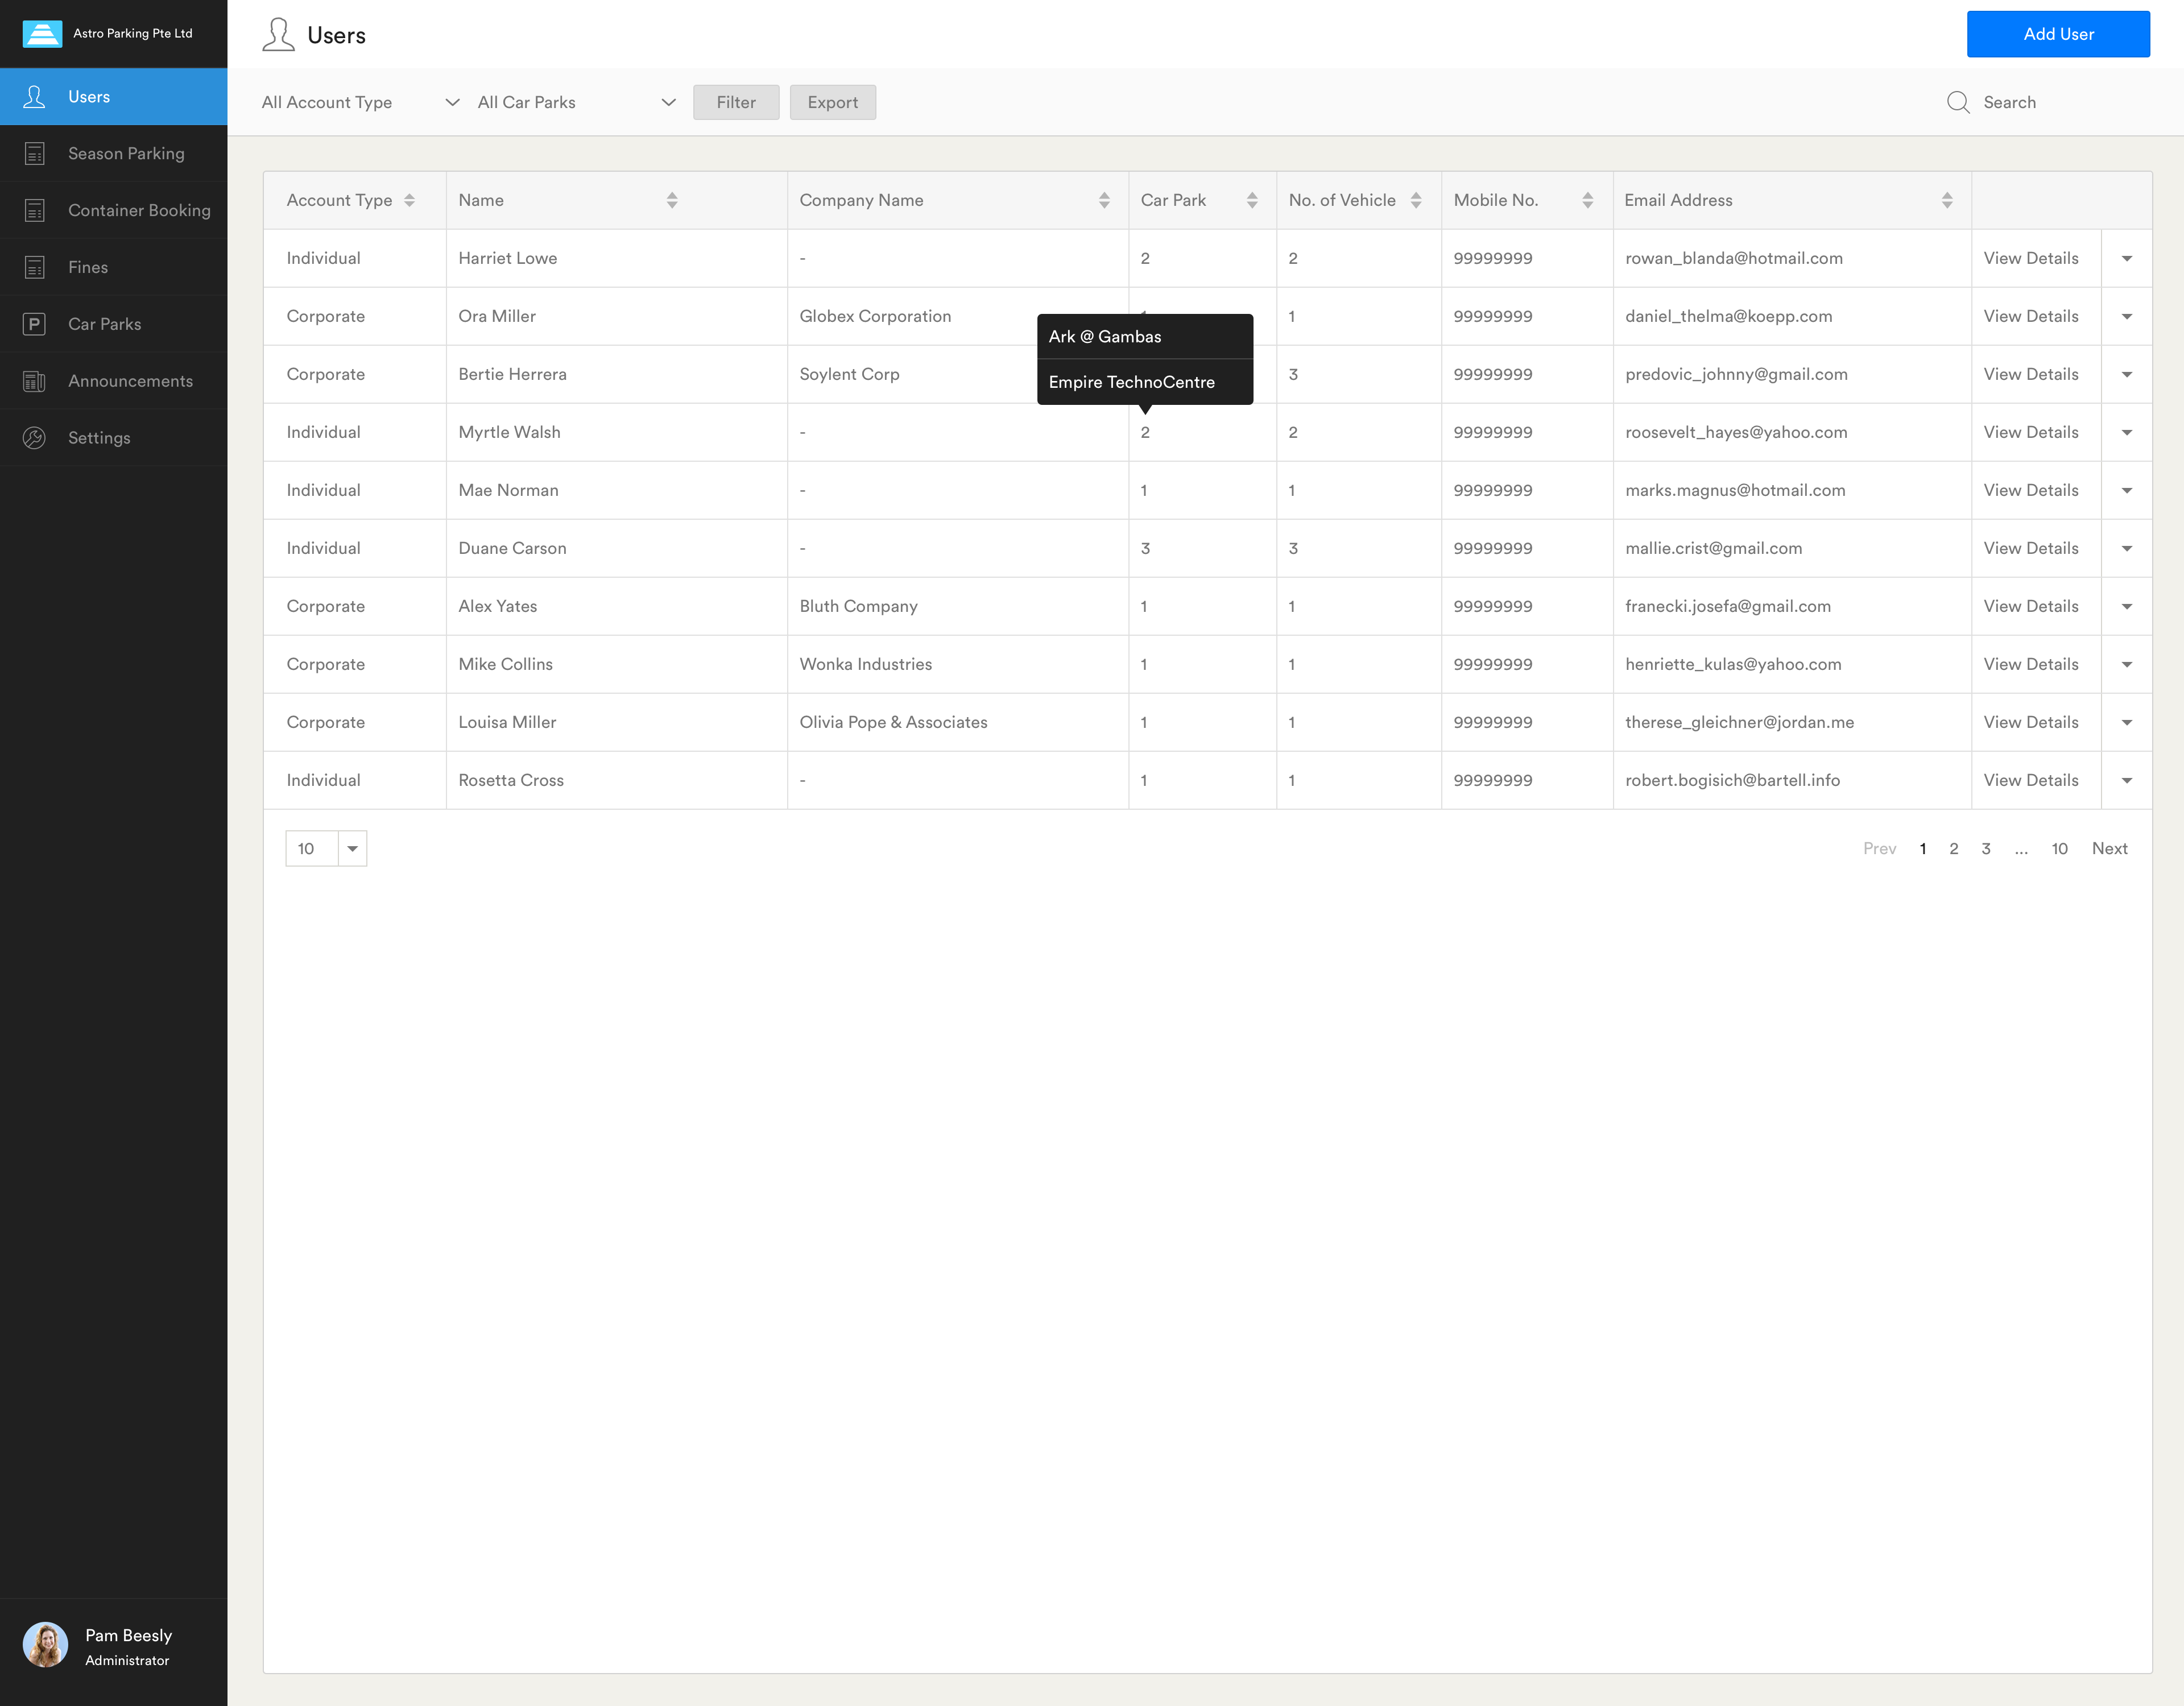The height and width of the screenshot is (1706, 2184).
Task: Open the rows-per-page dropdown showing 10
Action: (352, 848)
